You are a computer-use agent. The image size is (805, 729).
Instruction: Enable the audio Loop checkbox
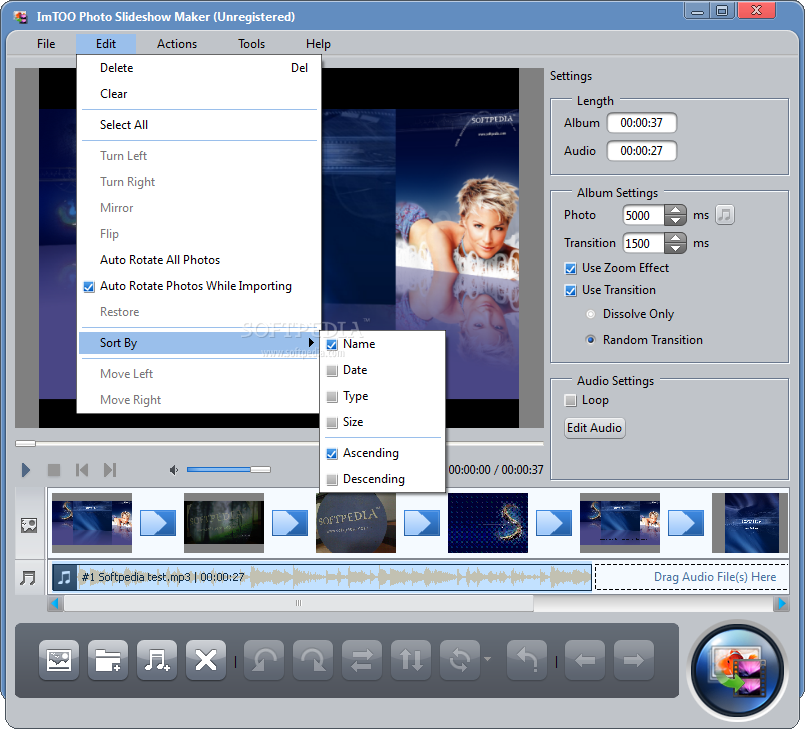click(570, 400)
